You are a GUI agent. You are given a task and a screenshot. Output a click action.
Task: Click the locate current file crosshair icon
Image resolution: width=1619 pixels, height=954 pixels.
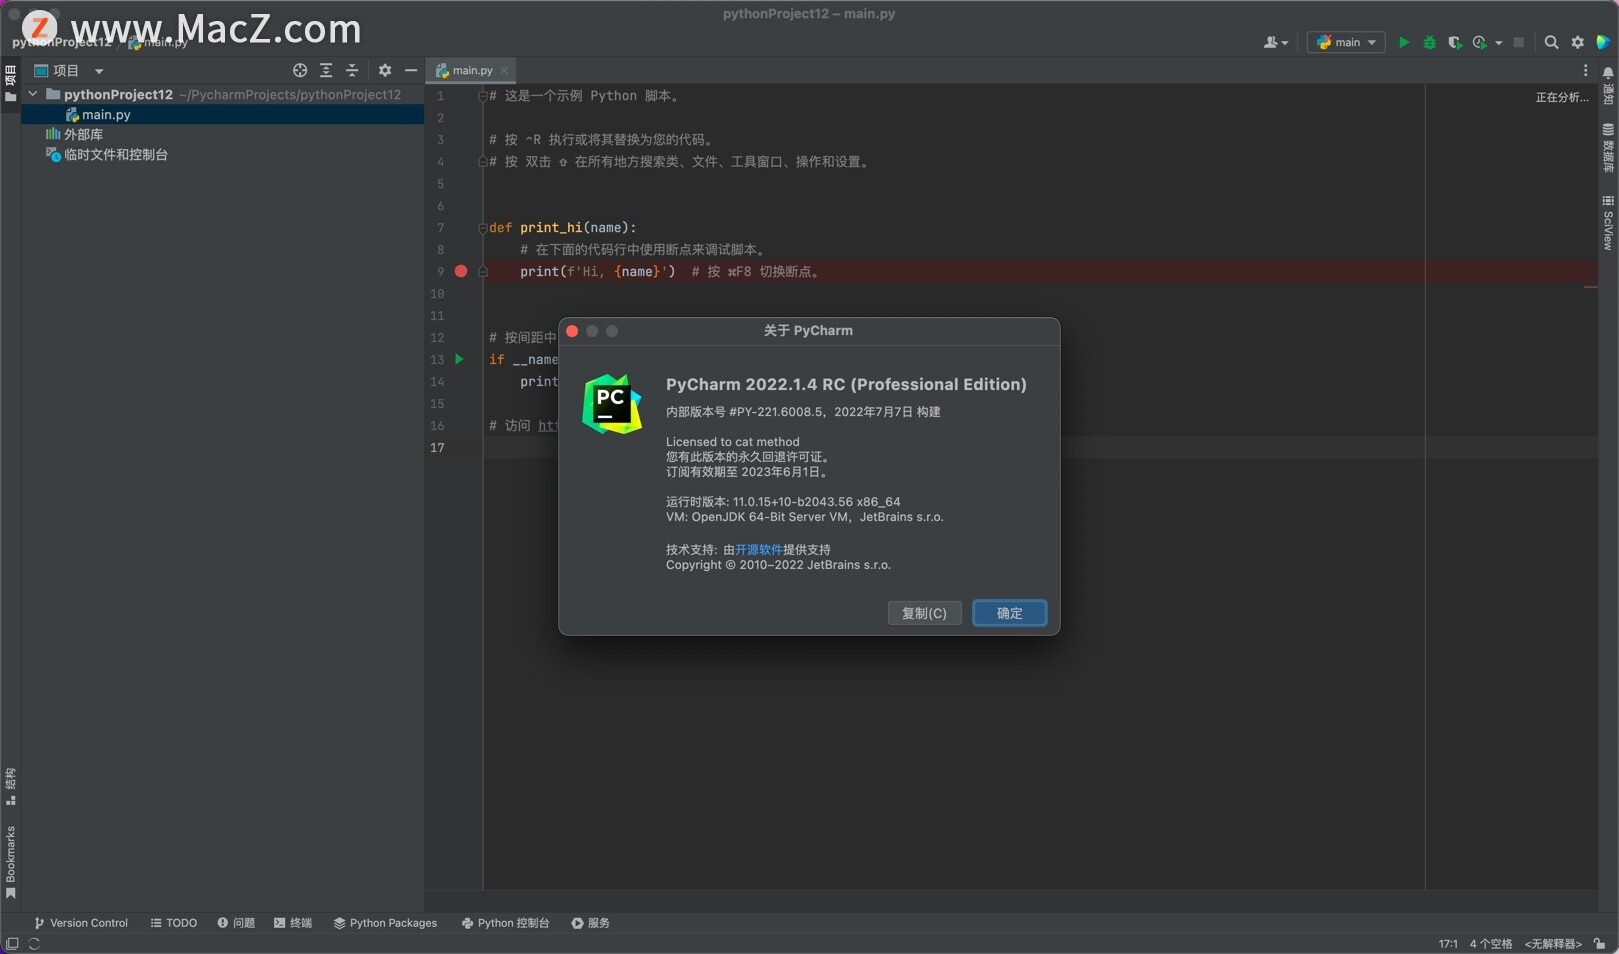click(300, 70)
